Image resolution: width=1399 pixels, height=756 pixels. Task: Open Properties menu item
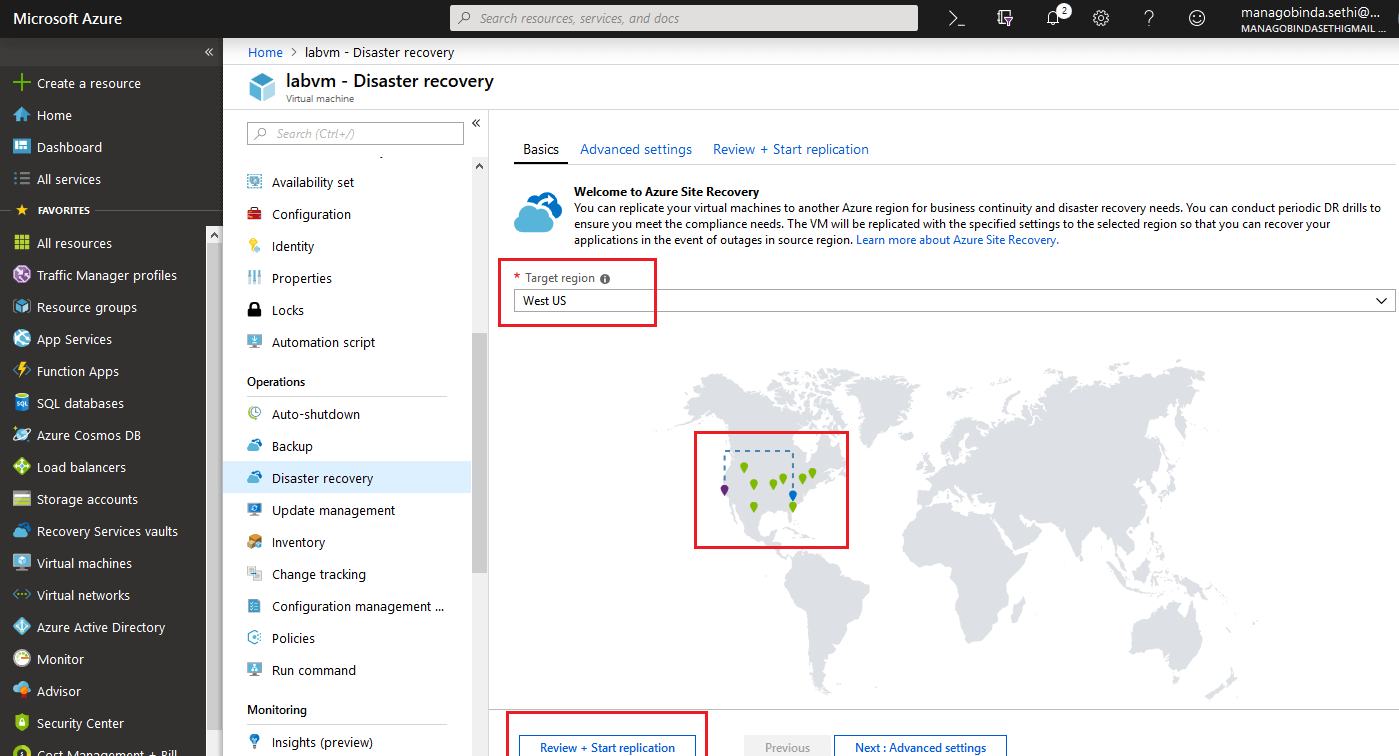coord(301,278)
